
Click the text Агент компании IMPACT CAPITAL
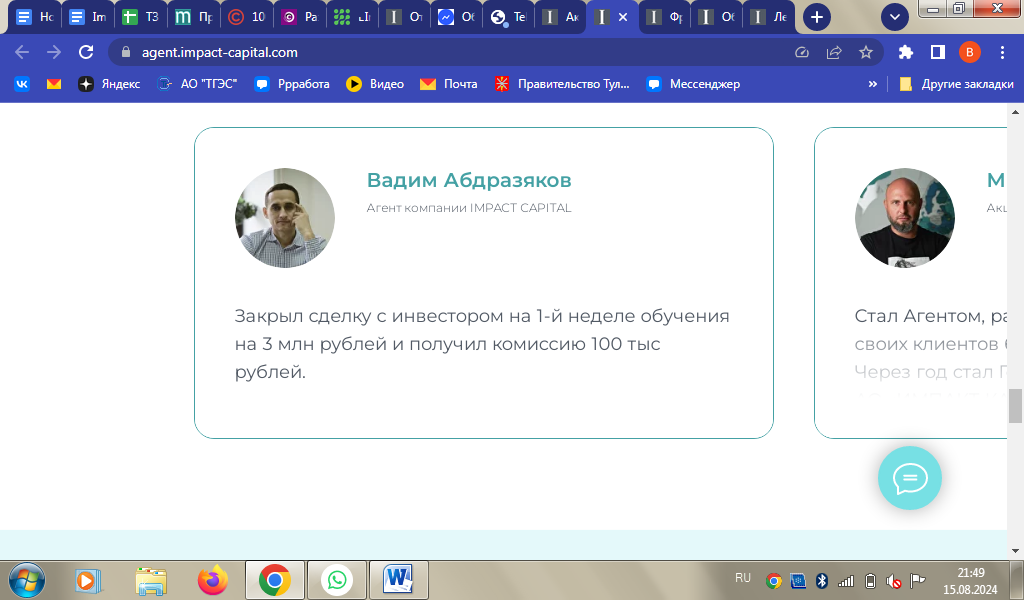click(469, 208)
